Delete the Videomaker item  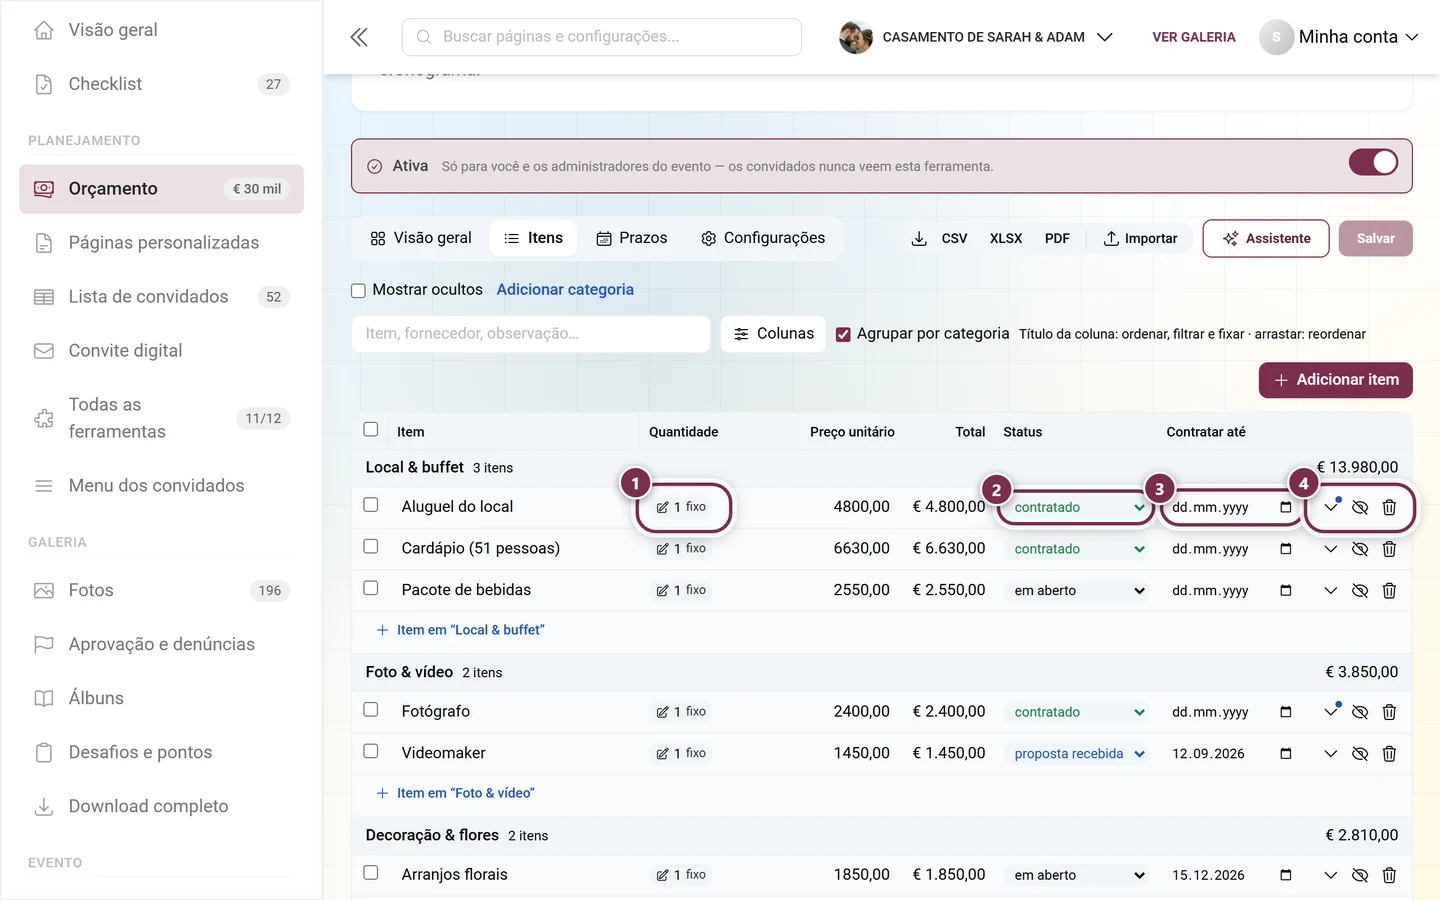point(1389,754)
